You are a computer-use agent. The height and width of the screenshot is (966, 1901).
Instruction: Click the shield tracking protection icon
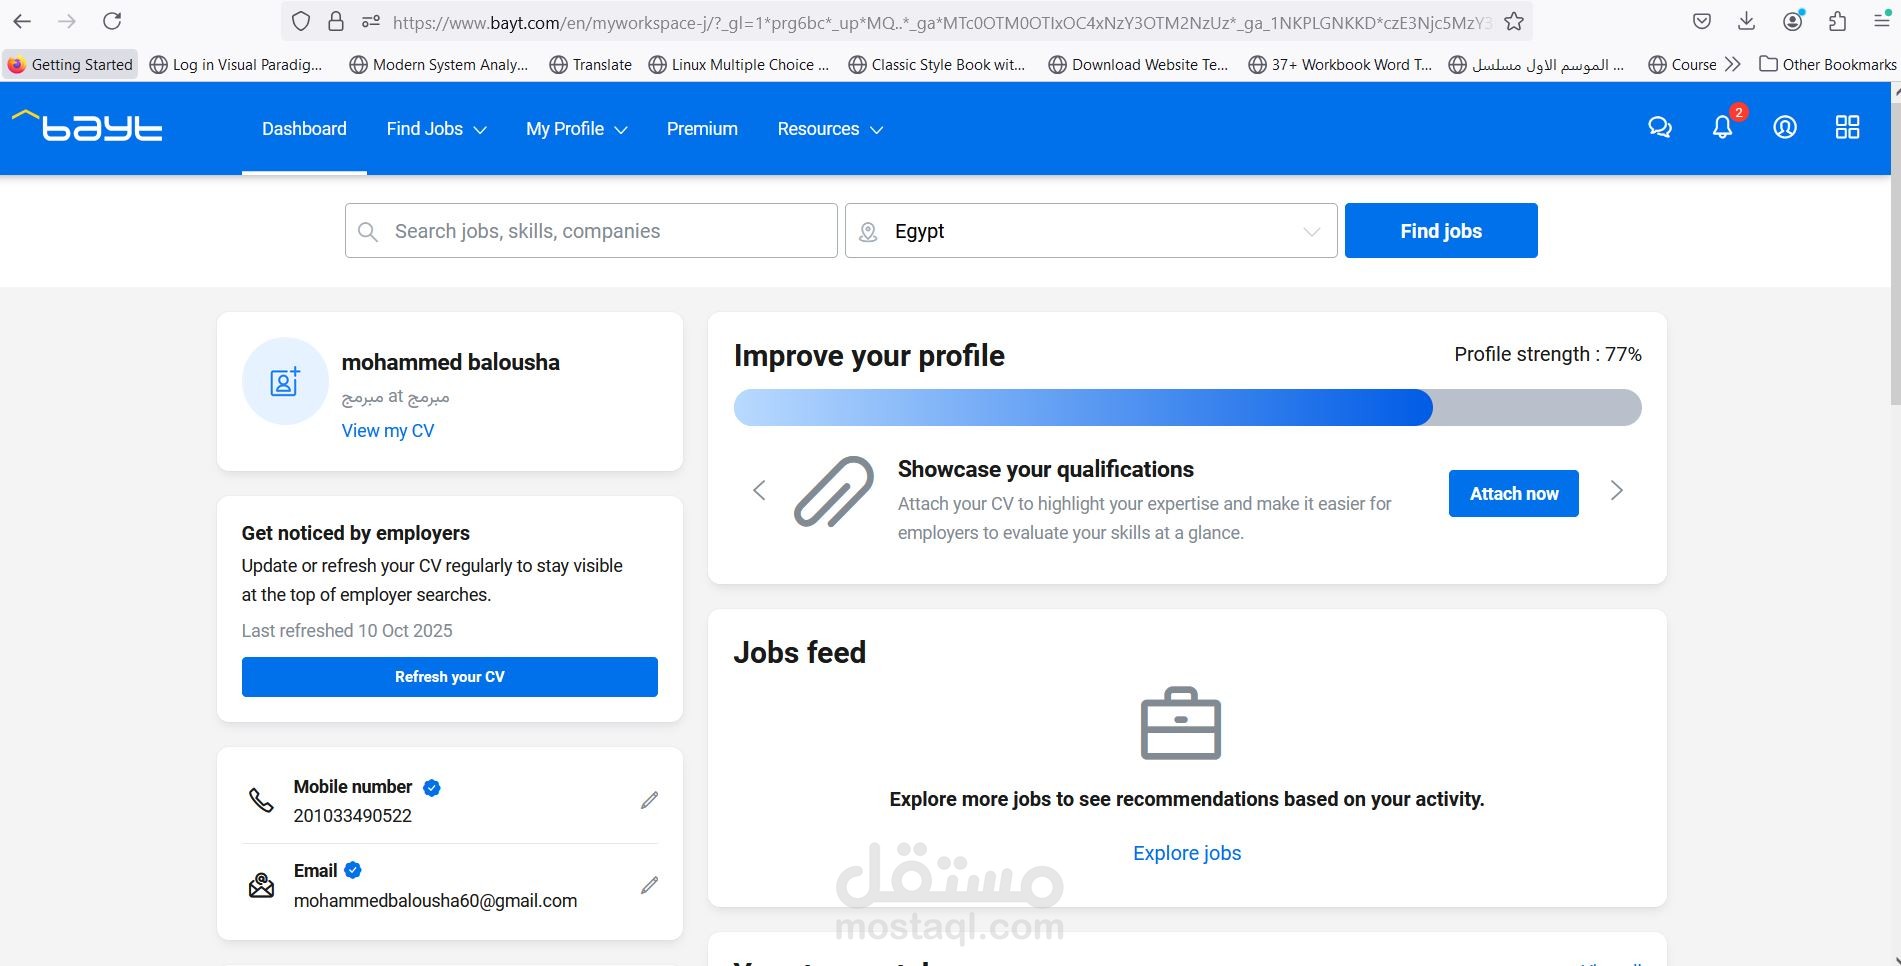coord(301,21)
